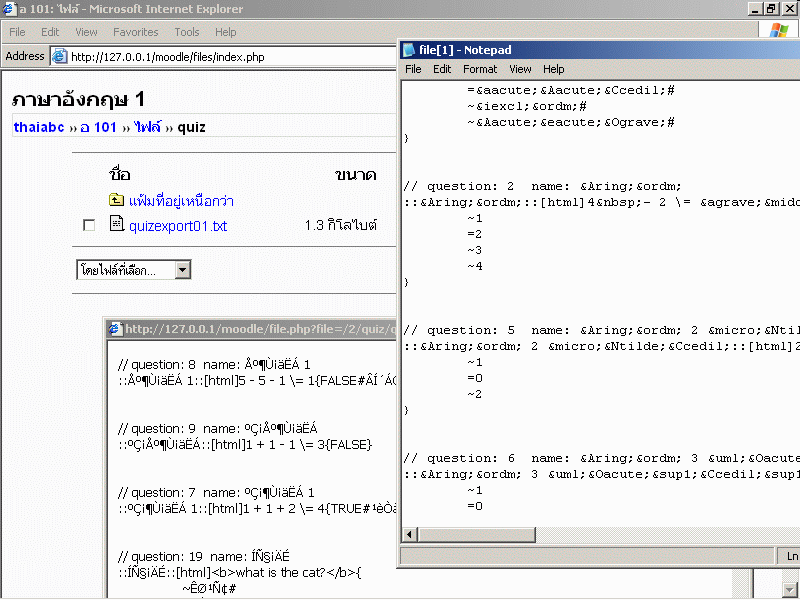Click the page icon in the Address bar
Image resolution: width=800 pixels, height=600 pixels.
click(x=59, y=57)
